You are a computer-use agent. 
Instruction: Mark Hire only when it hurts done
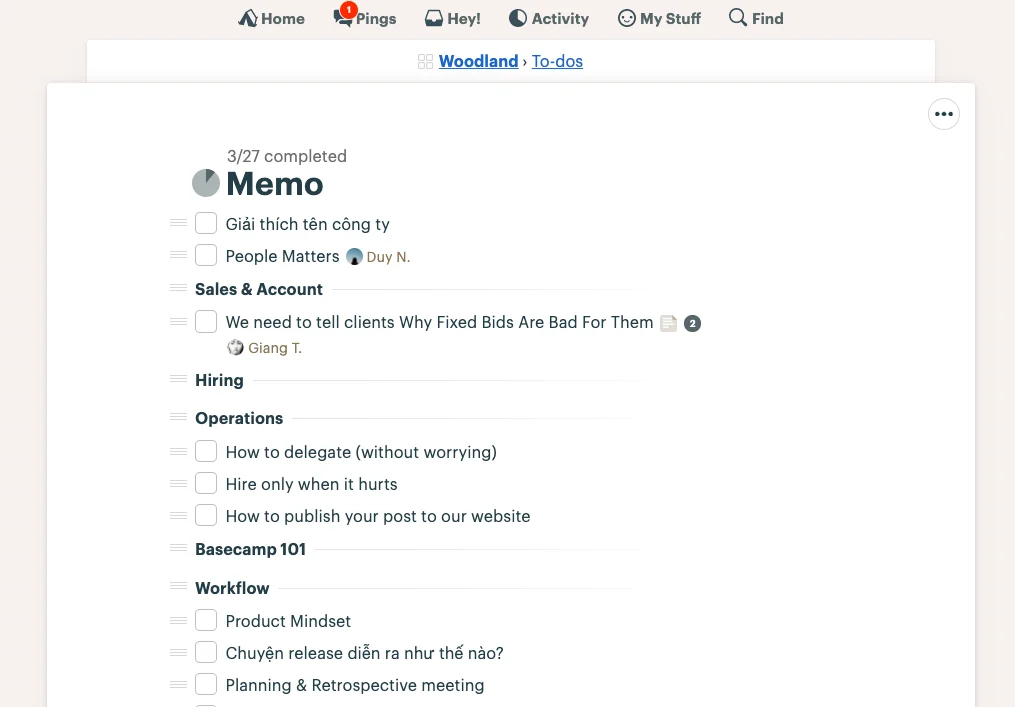coord(206,483)
